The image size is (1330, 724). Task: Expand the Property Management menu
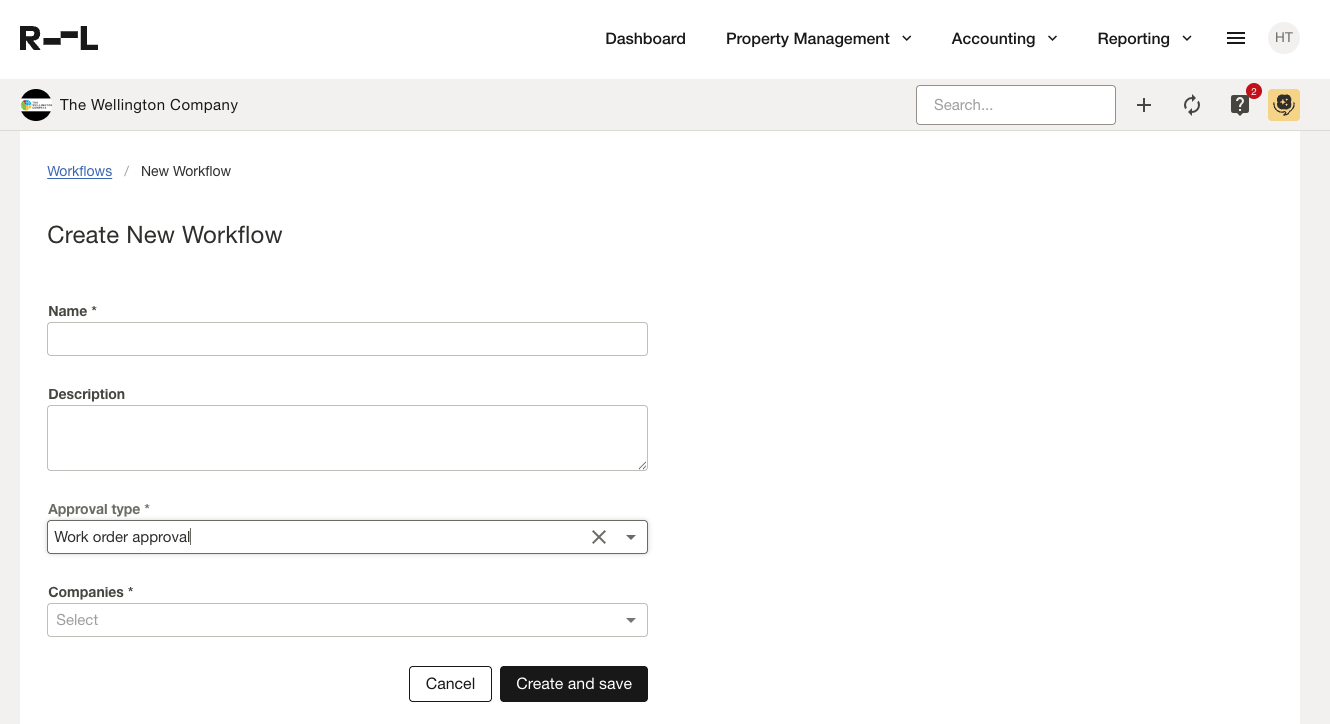pyautogui.click(x=818, y=39)
